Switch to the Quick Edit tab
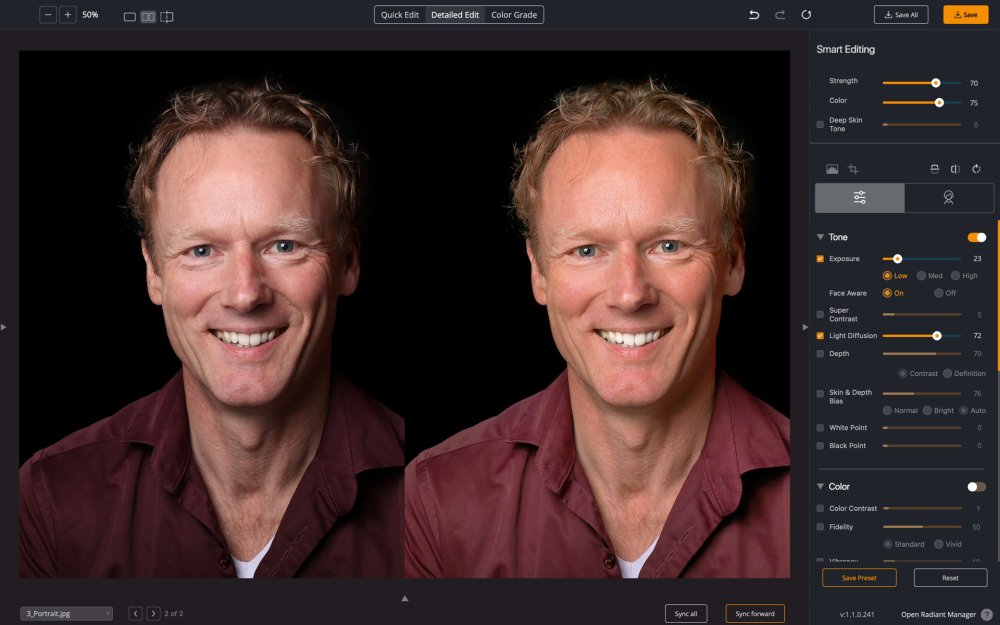 click(x=400, y=15)
